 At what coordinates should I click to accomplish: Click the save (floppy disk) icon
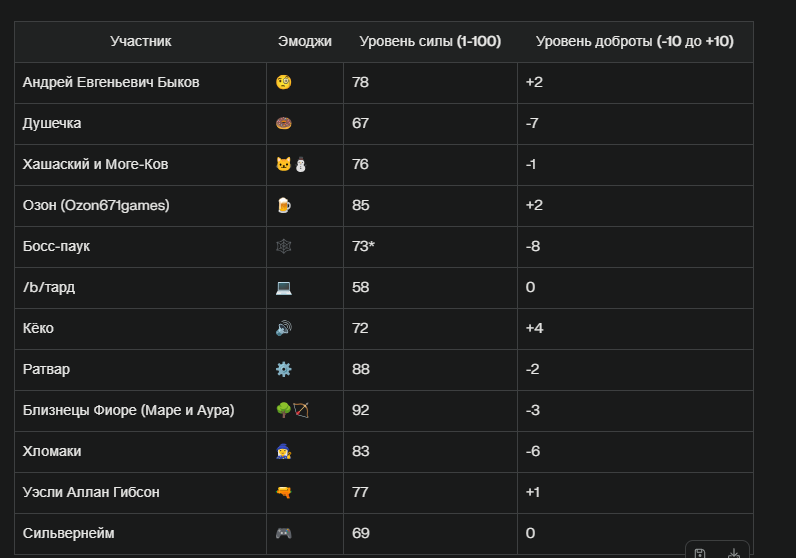(x=700, y=553)
